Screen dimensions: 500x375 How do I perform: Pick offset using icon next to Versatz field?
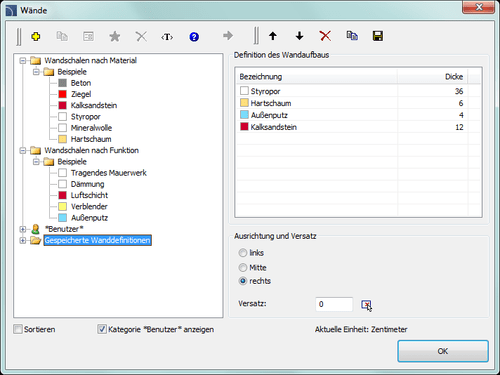(x=366, y=304)
